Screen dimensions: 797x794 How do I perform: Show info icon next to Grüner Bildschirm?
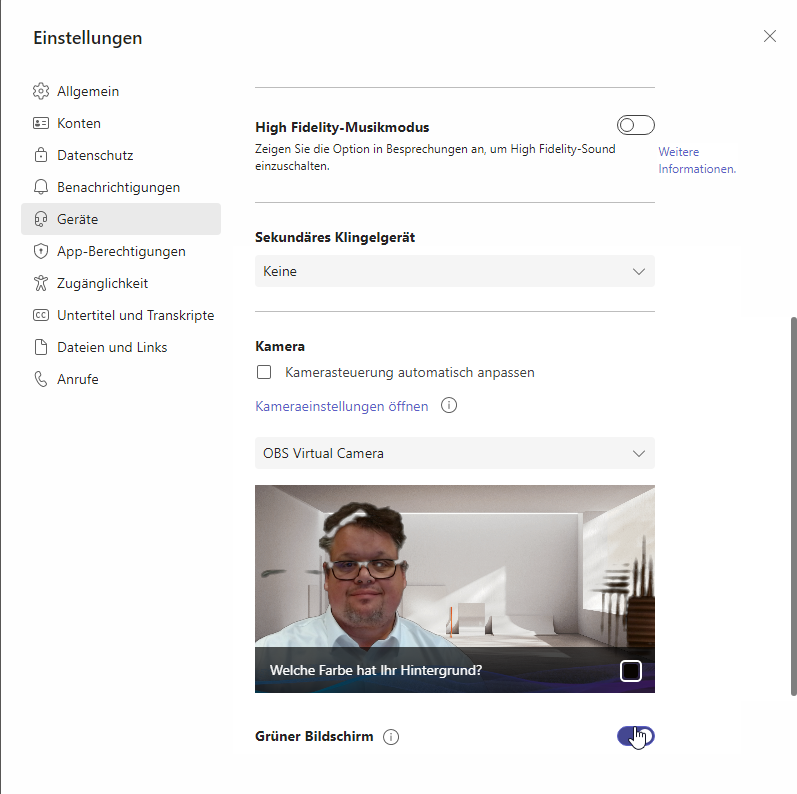tap(391, 737)
